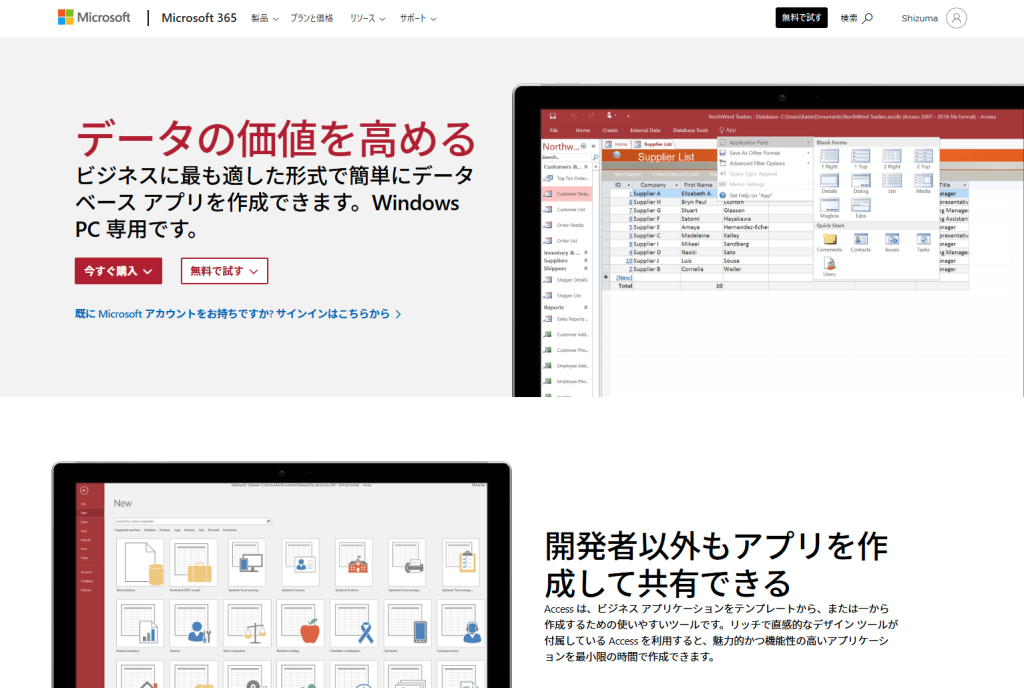Click the Create ribbon tab in screenshot
The width and height of the screenshot is (1024, 688).
tap(610, 131)
